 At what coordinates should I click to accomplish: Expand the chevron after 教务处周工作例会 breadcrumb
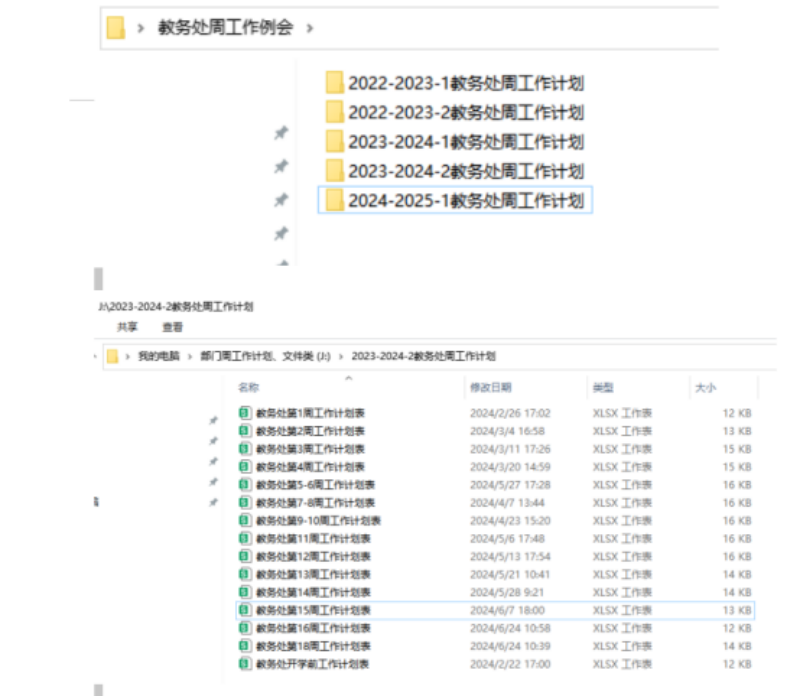coord(310,28)
